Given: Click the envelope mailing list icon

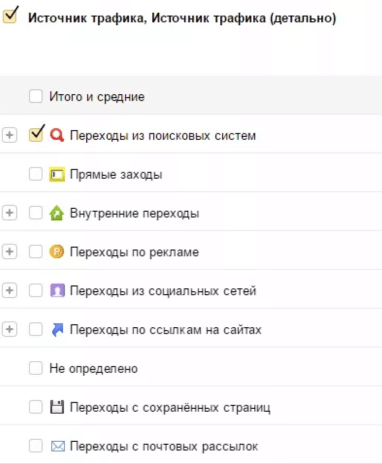Looking at the screenshot, I should 58,446.
